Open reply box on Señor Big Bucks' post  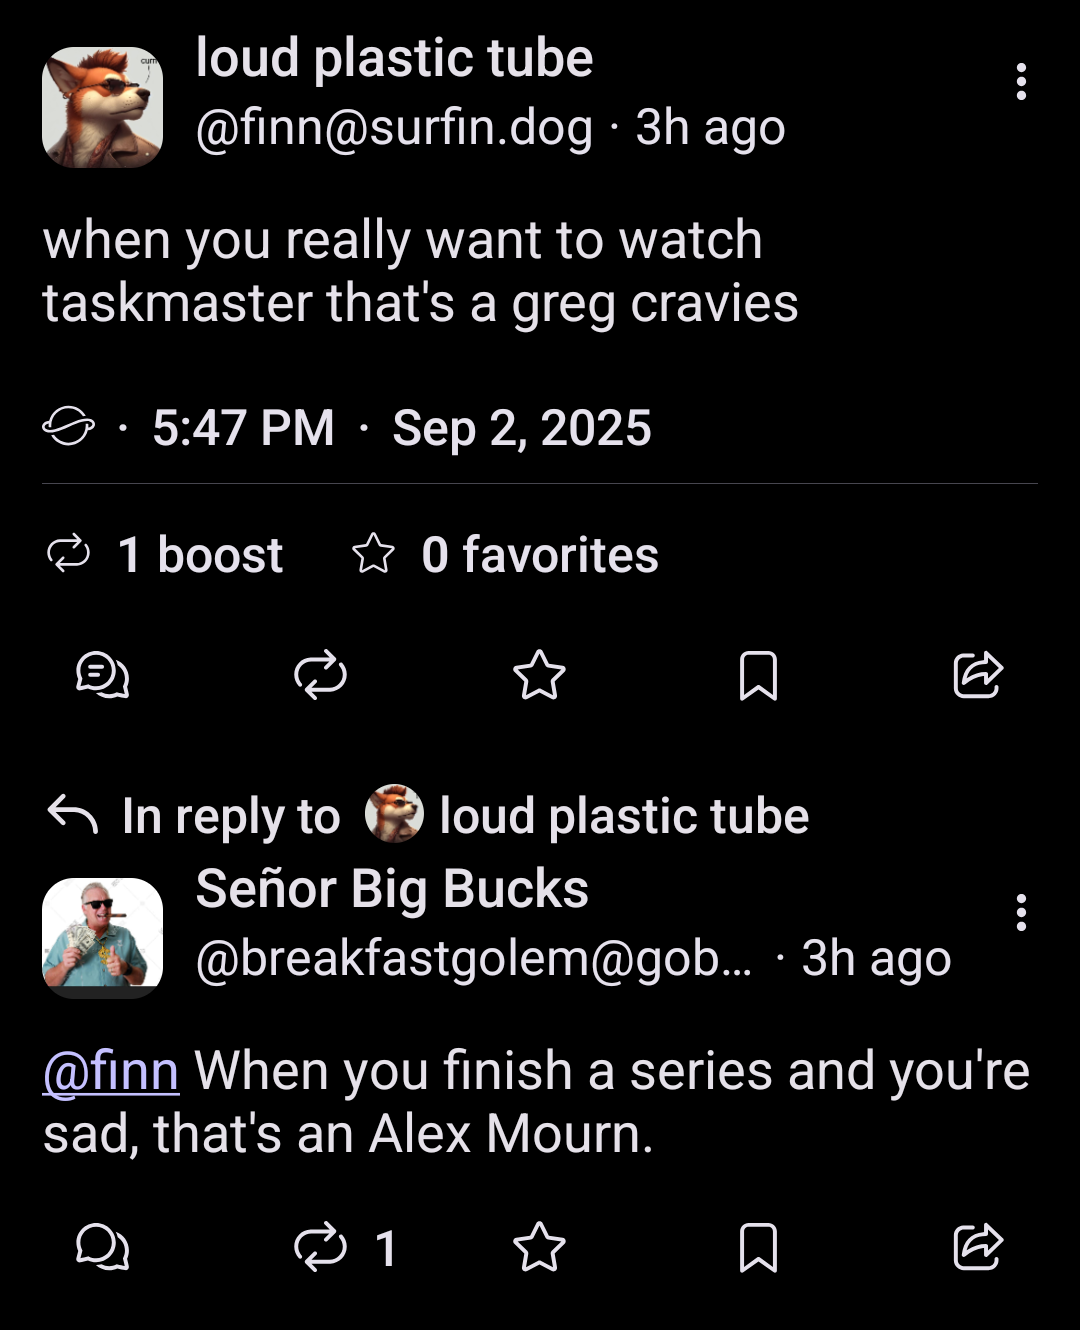pyautogui.click(x=101, y=1247)
